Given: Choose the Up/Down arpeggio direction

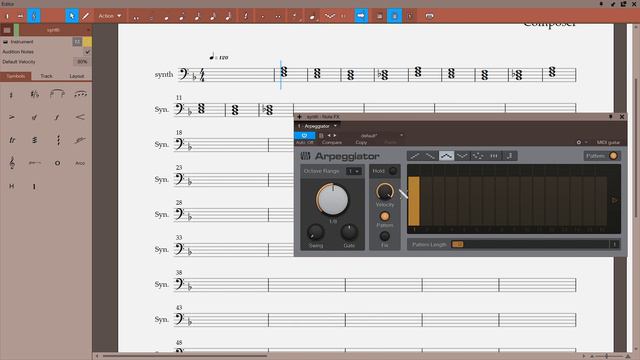Looking at the screenshot, I should (446, 156).
